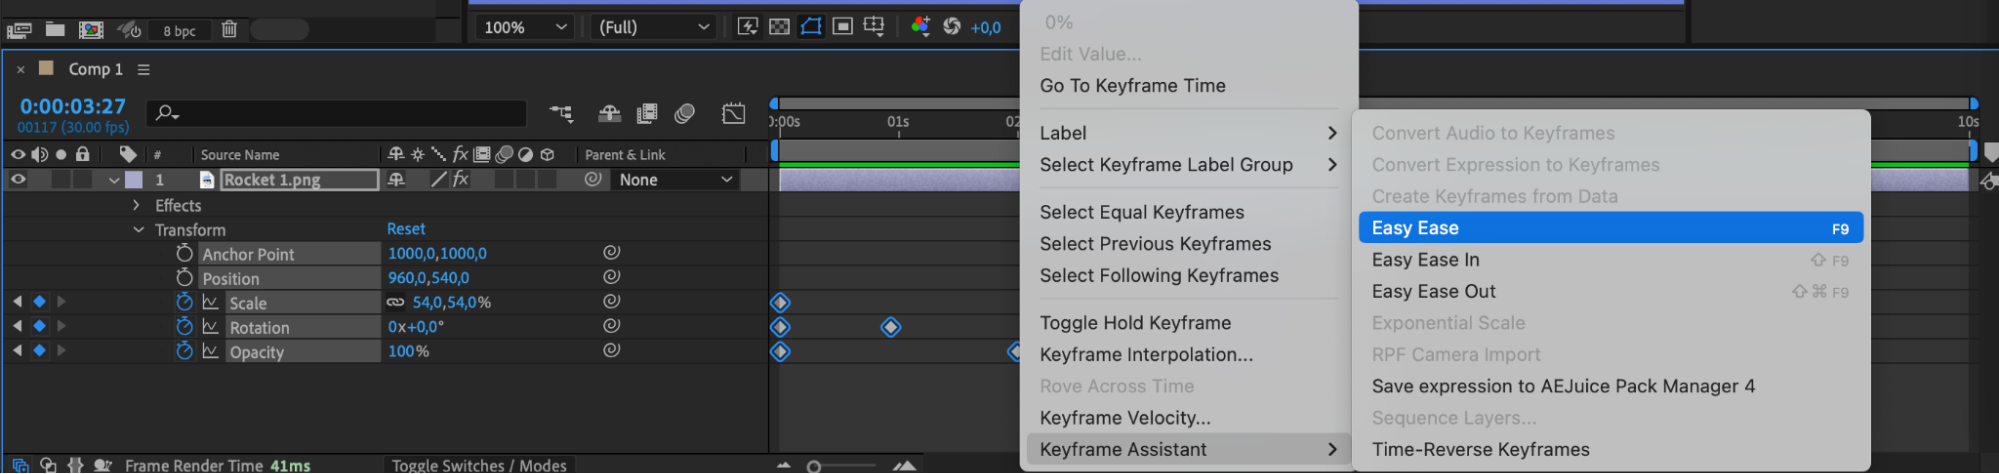This screenshot has height=474, width=1999.
Task: Select the Rocket 1.png layer name
Action: 299,180
